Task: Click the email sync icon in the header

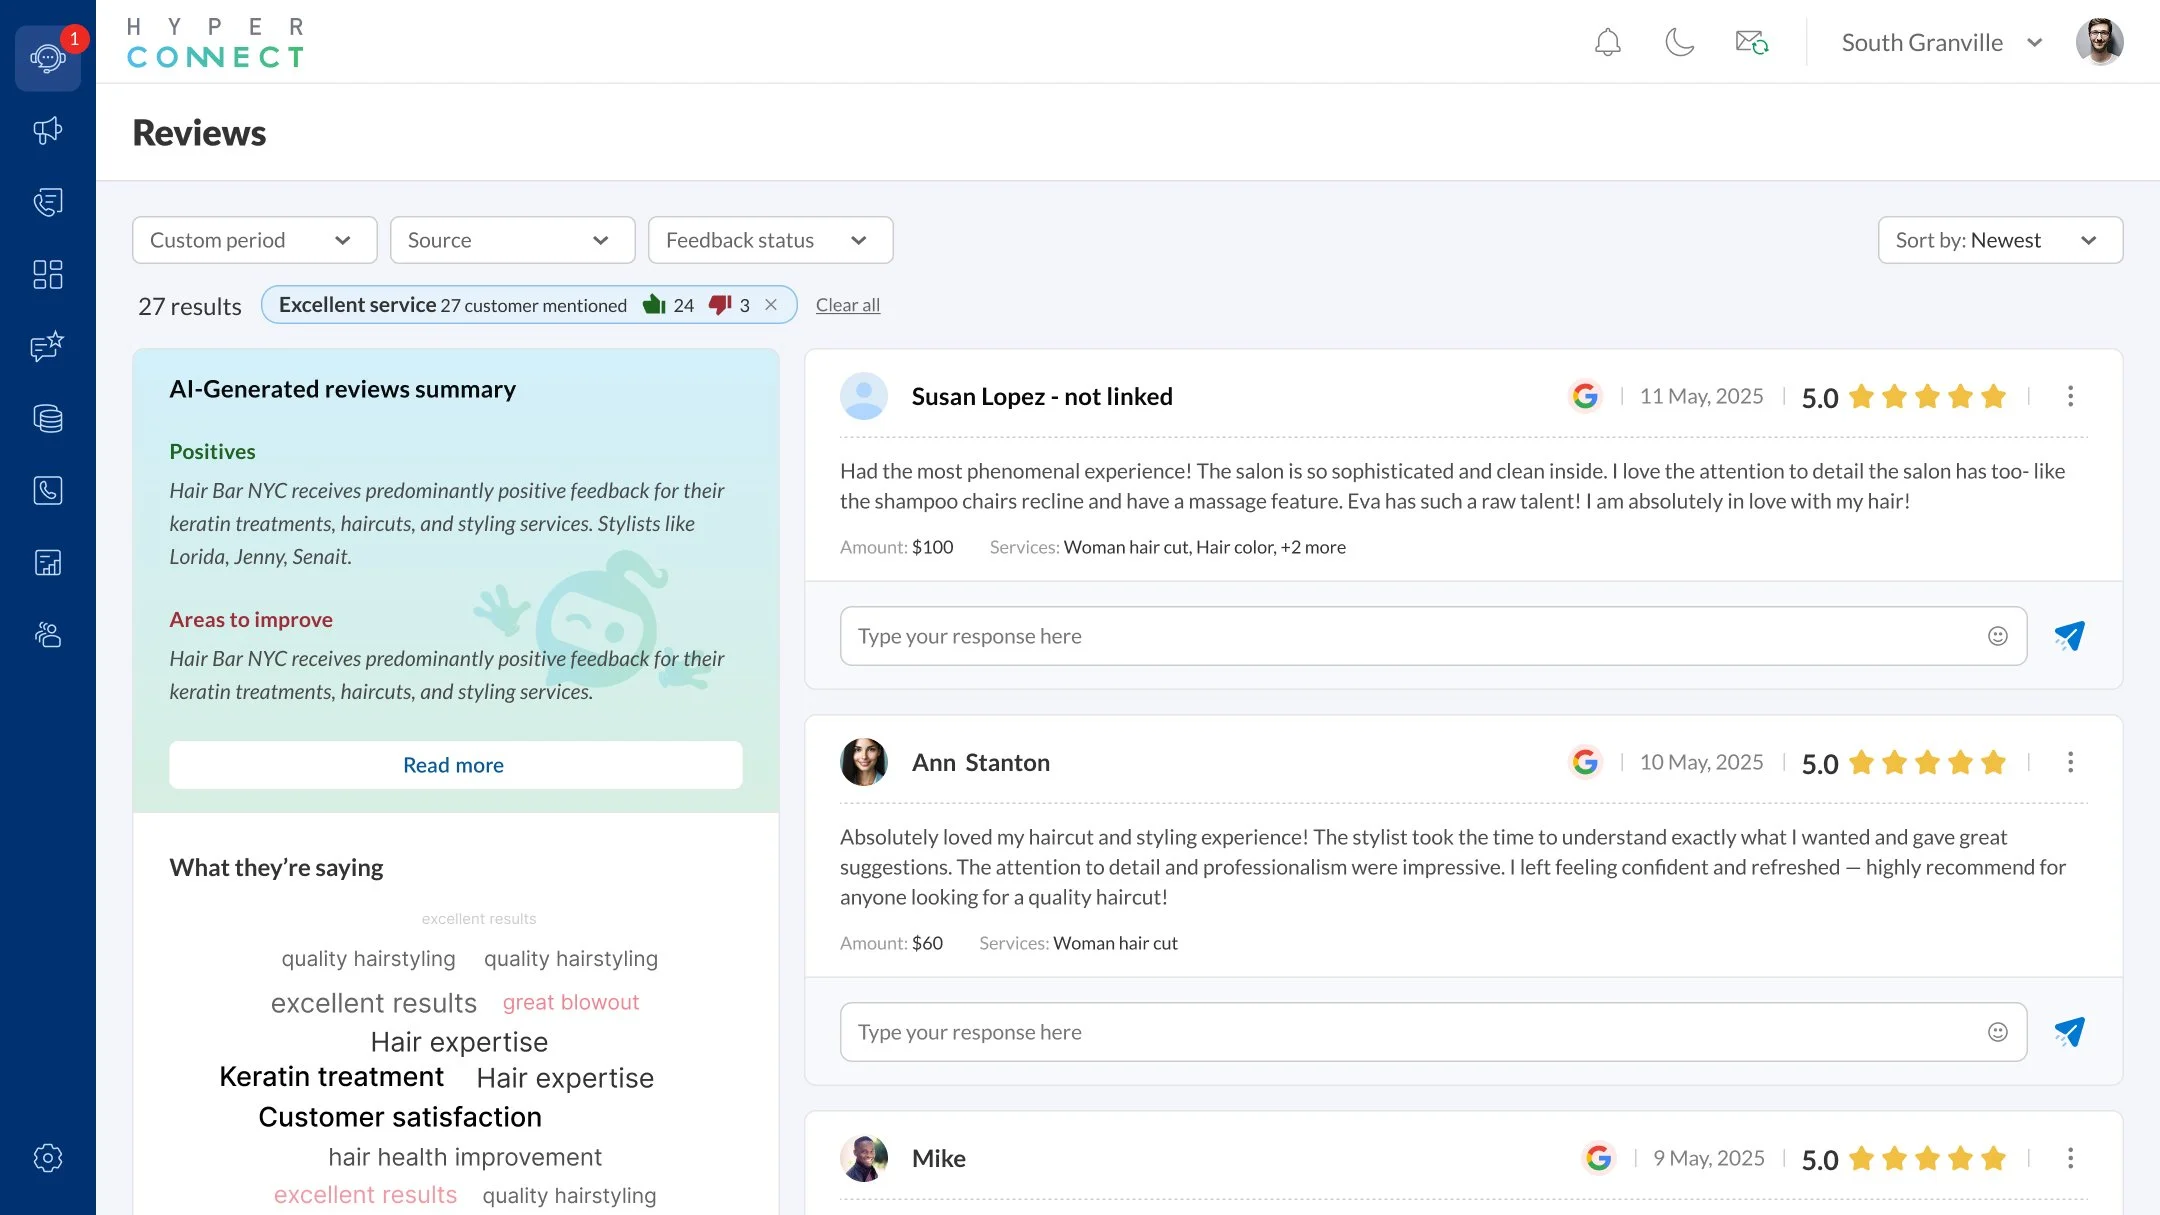Action: pyautogui.click(x=1751, y=42)
